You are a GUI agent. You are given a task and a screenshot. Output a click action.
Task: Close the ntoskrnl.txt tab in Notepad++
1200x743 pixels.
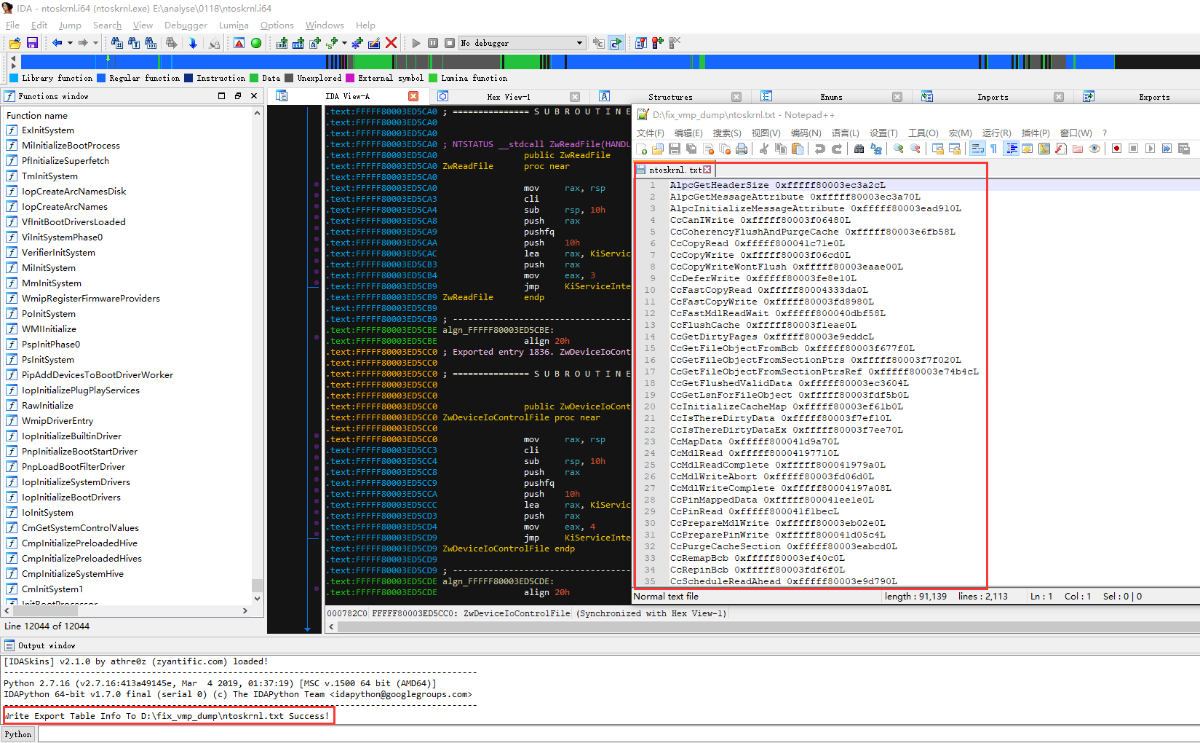coord(707,170)
